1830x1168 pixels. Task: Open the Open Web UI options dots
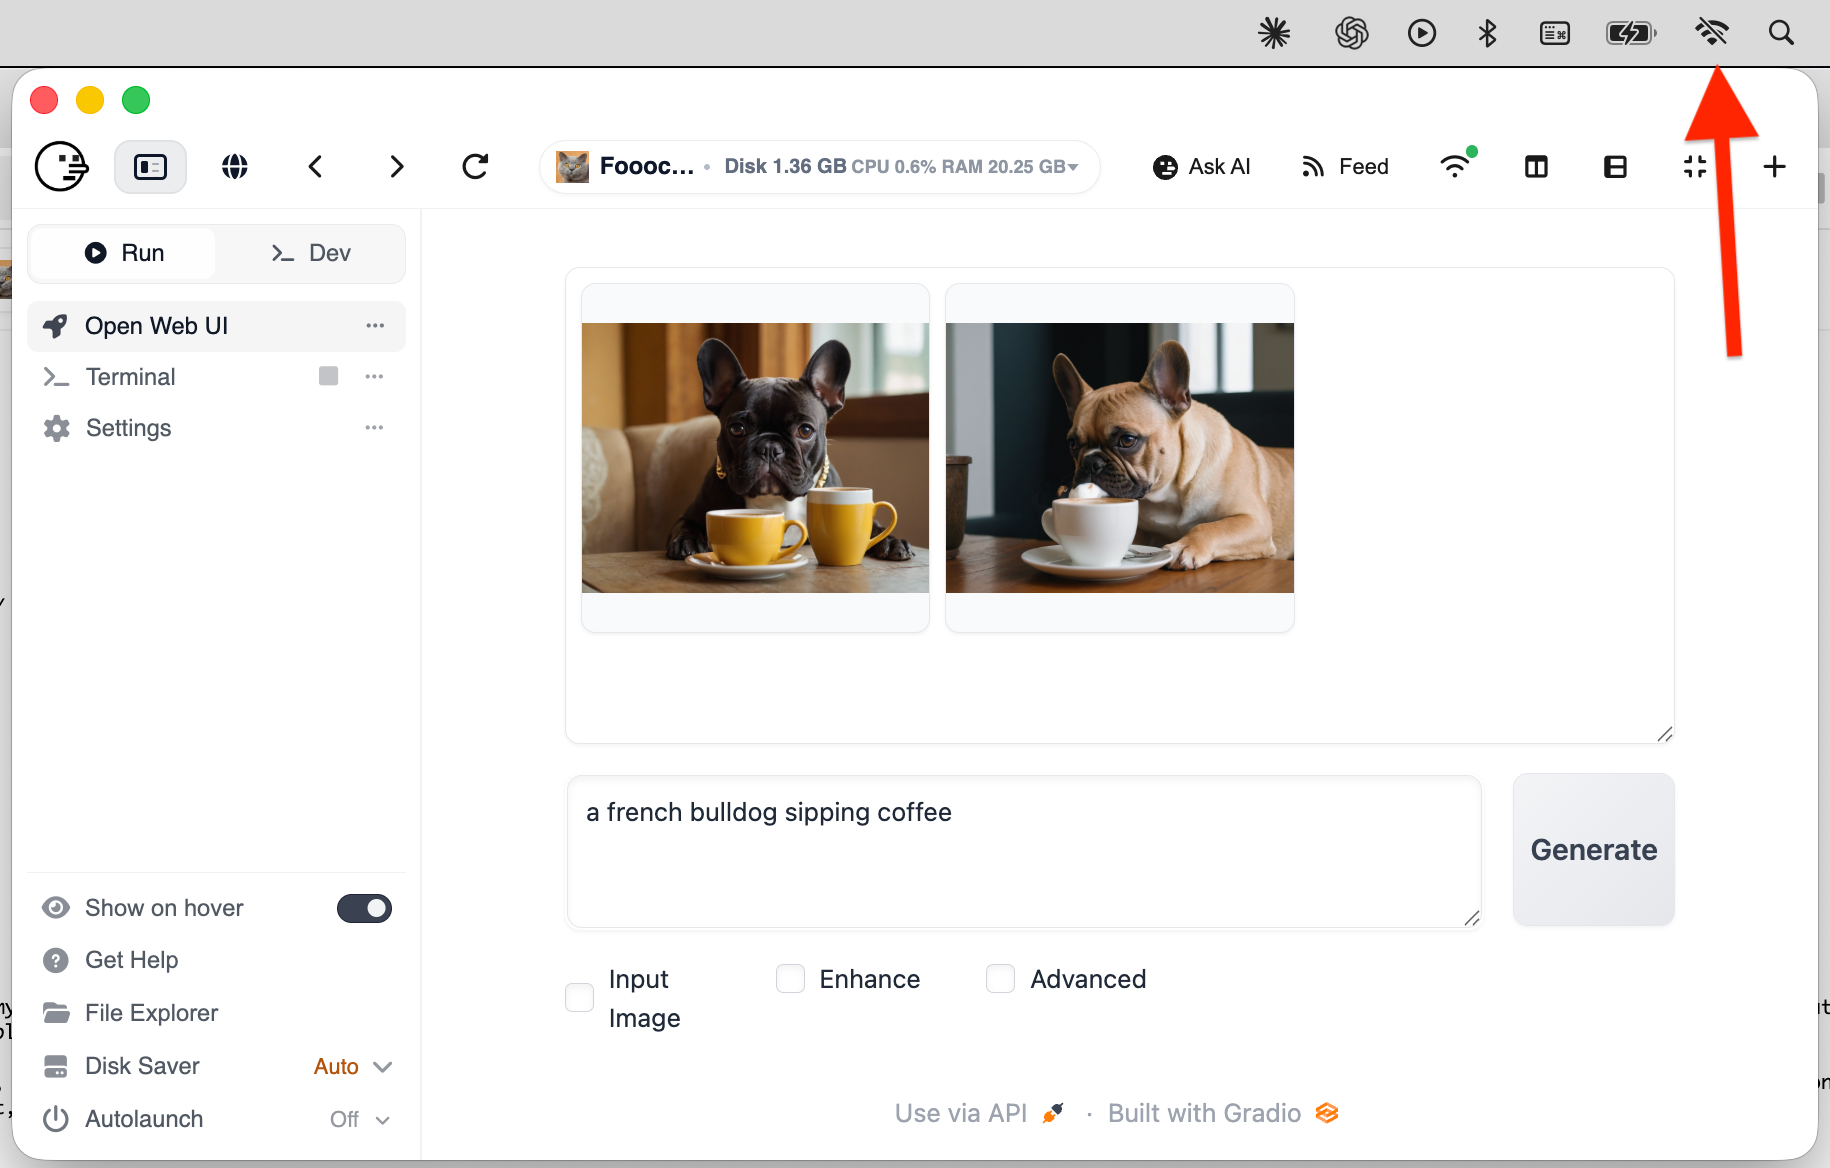point(375,326)
